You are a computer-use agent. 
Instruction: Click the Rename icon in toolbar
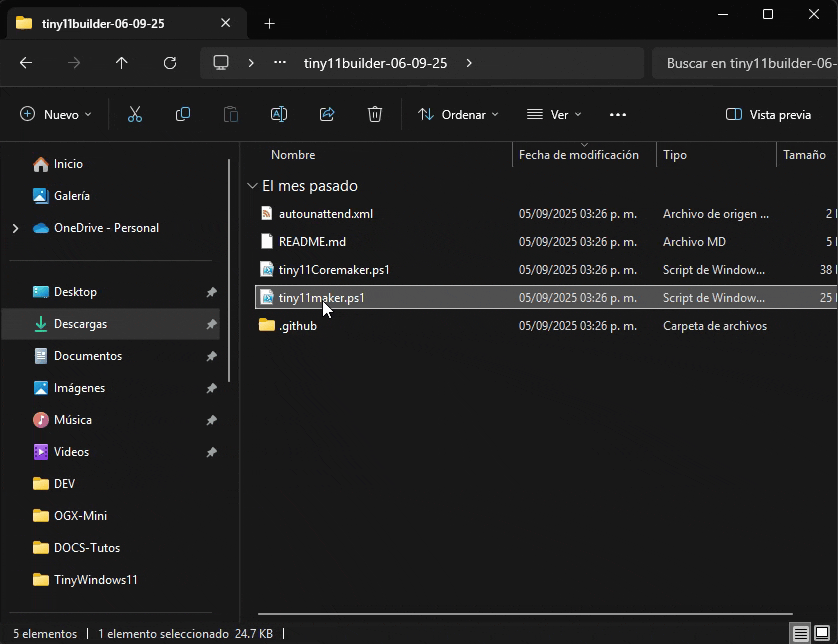coord(279,115)
